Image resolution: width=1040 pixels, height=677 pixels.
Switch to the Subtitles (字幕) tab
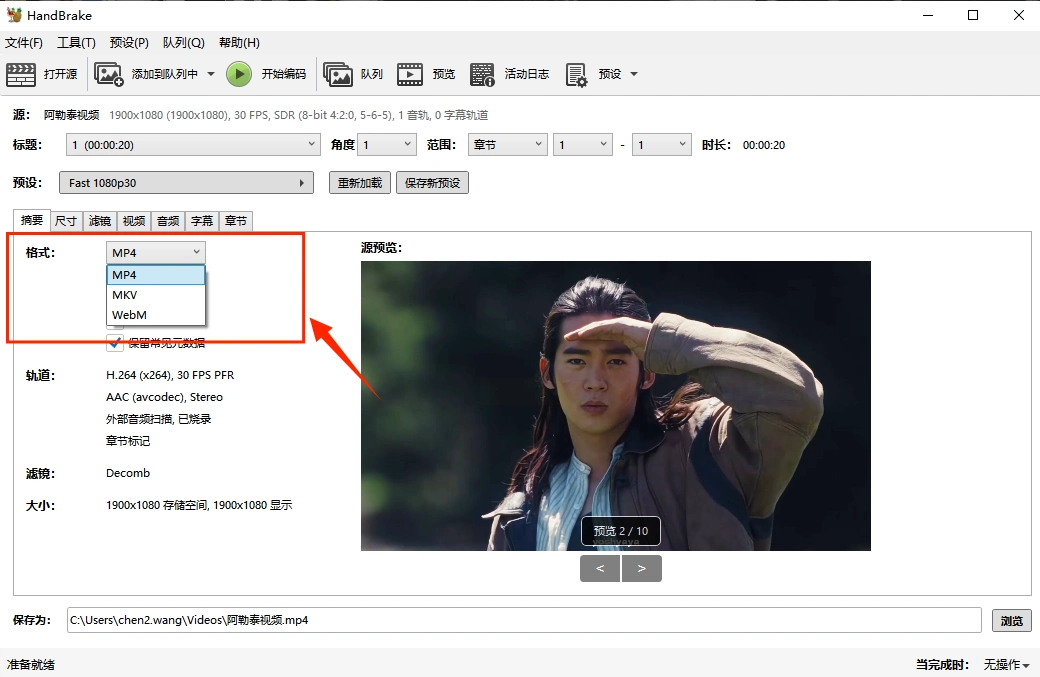click(x=202, y=221)
